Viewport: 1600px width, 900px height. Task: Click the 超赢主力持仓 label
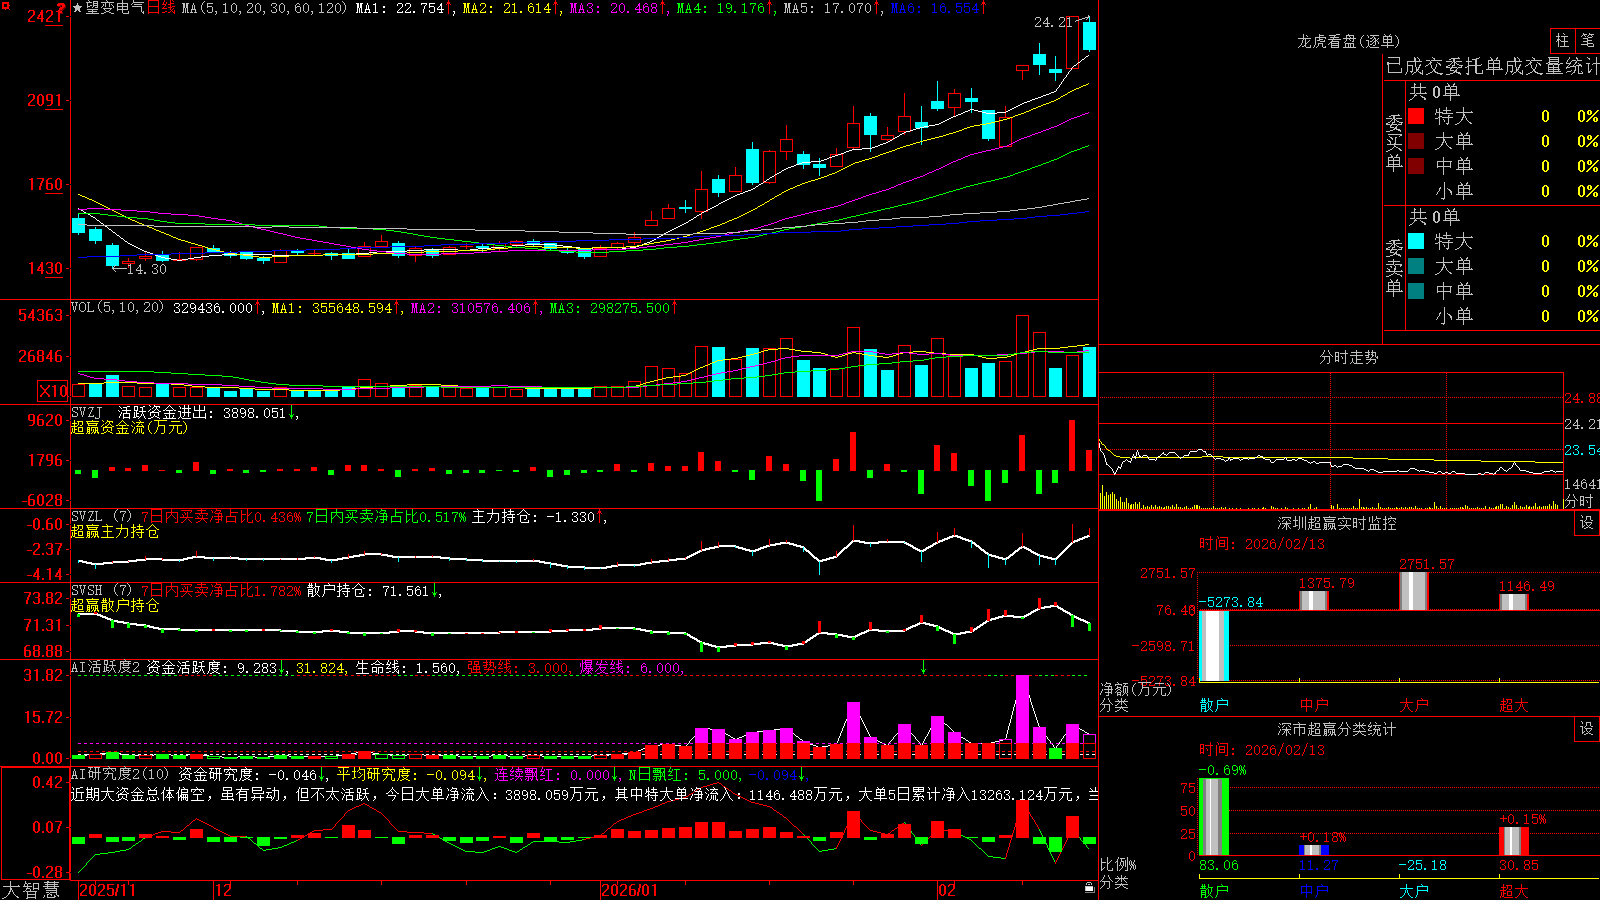tap(115, 531)
